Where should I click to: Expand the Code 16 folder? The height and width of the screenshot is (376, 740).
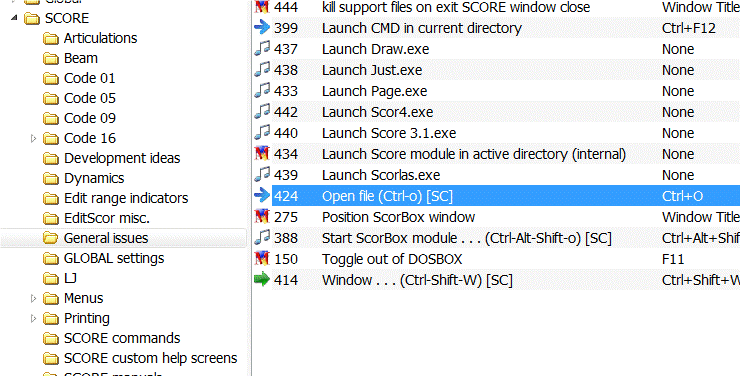pyautogui.click(x=33, y=138)
